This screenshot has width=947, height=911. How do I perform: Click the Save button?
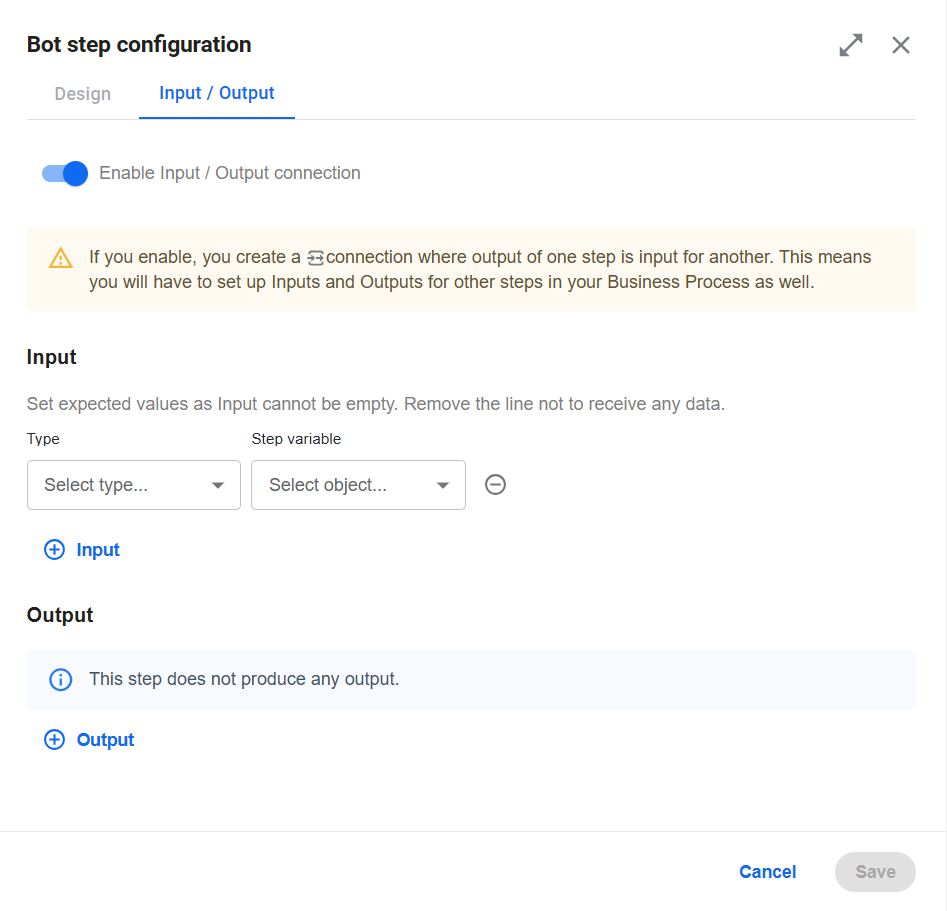click(875, 872)
